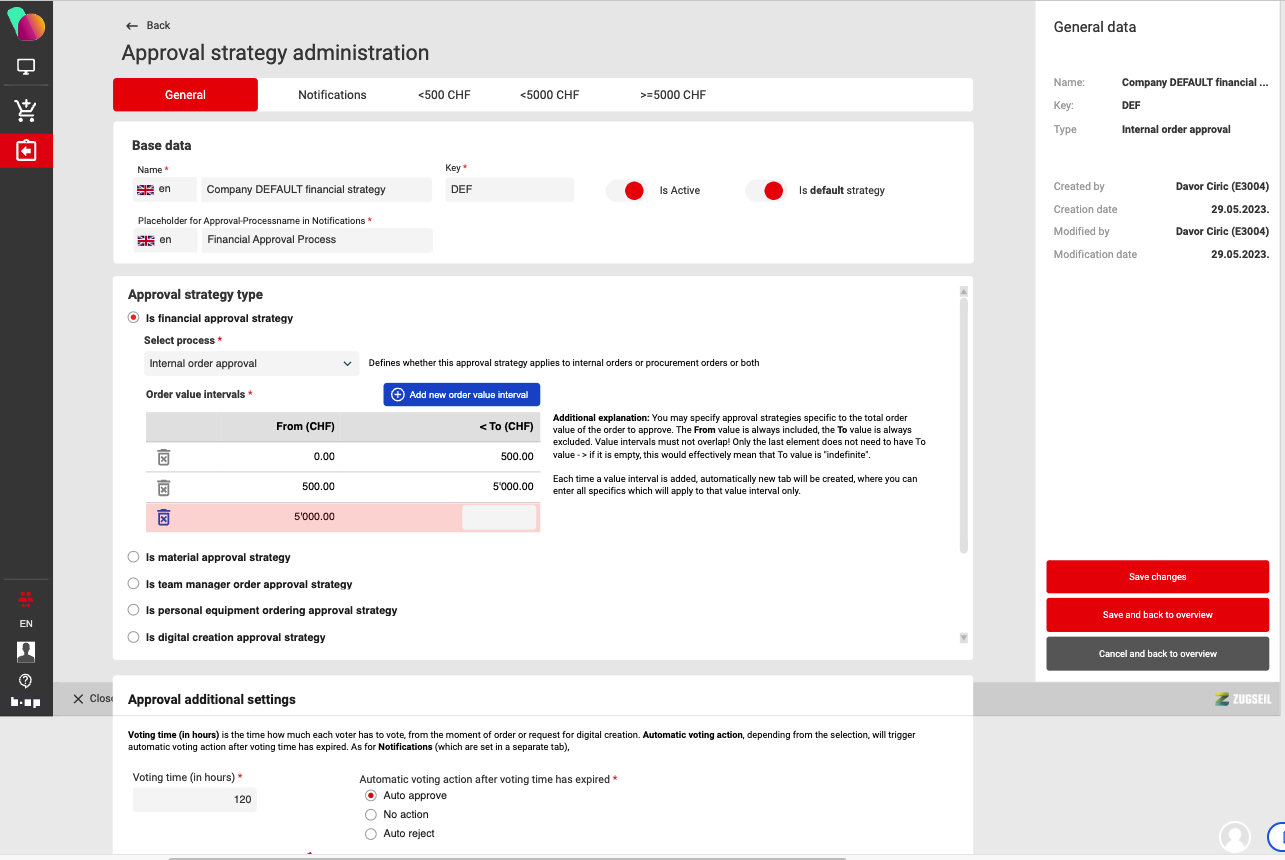Delete the 500.00 to 5'000.00 interval

coord(164,488)
